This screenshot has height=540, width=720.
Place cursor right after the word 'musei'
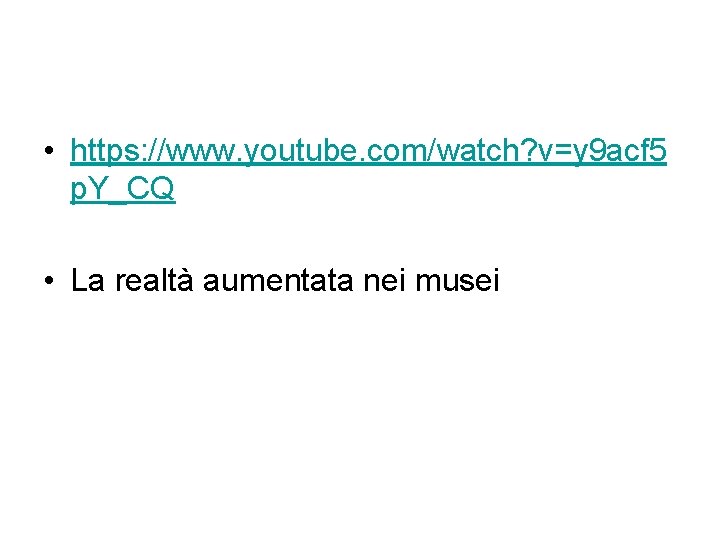coord(501,280)
